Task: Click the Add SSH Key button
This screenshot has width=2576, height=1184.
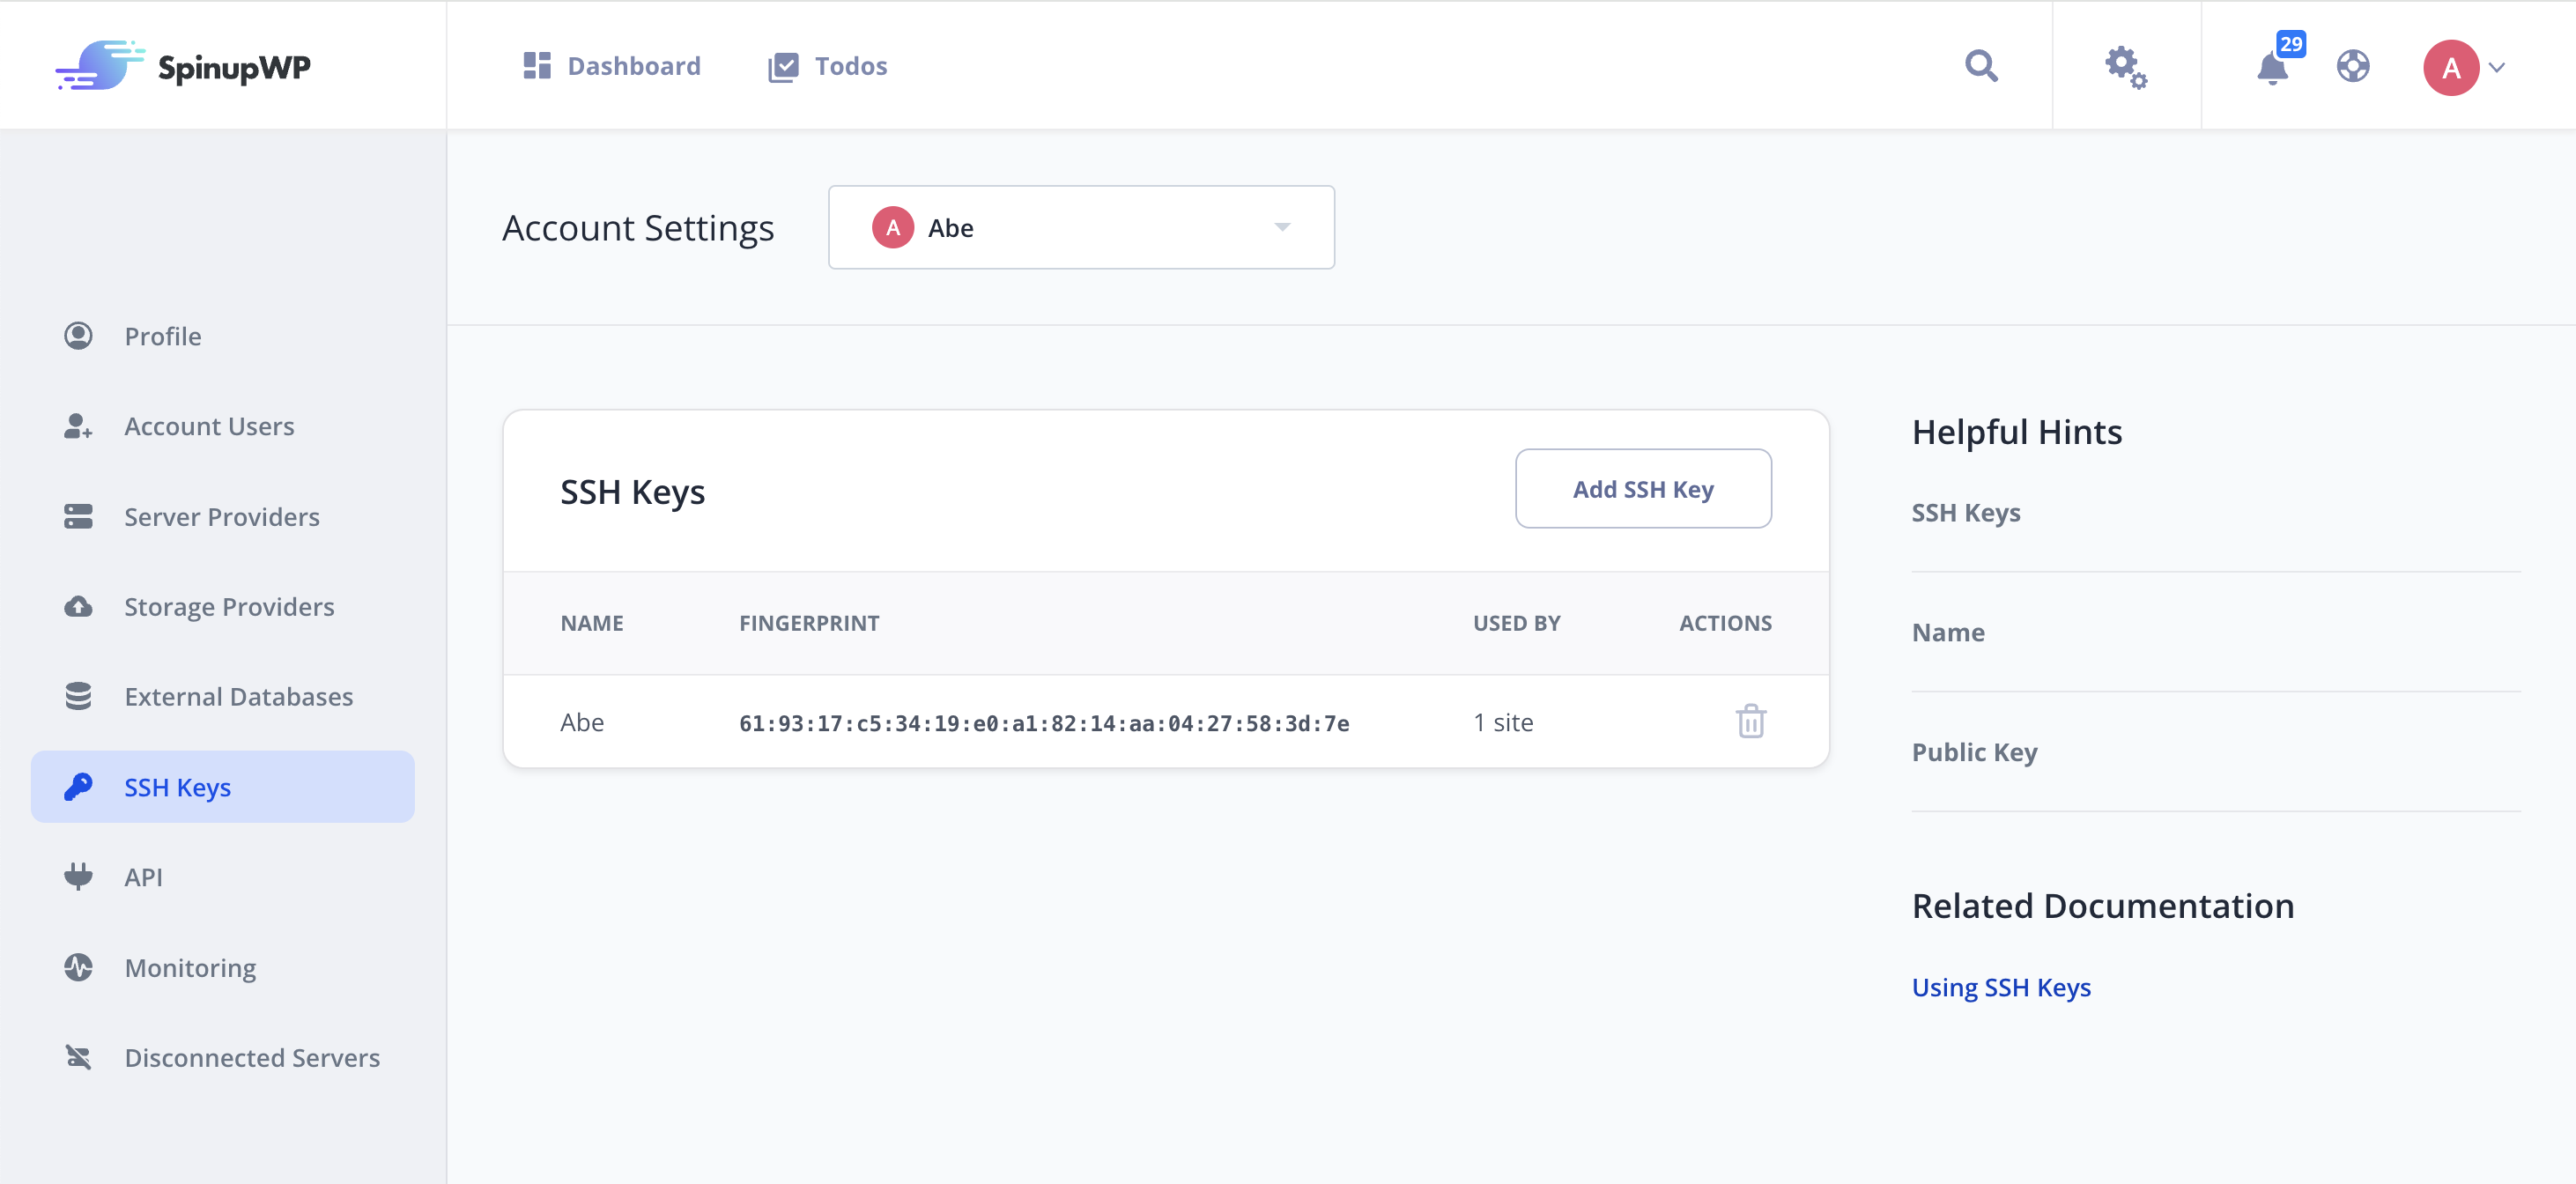Action: click(x=1641, y=488)
